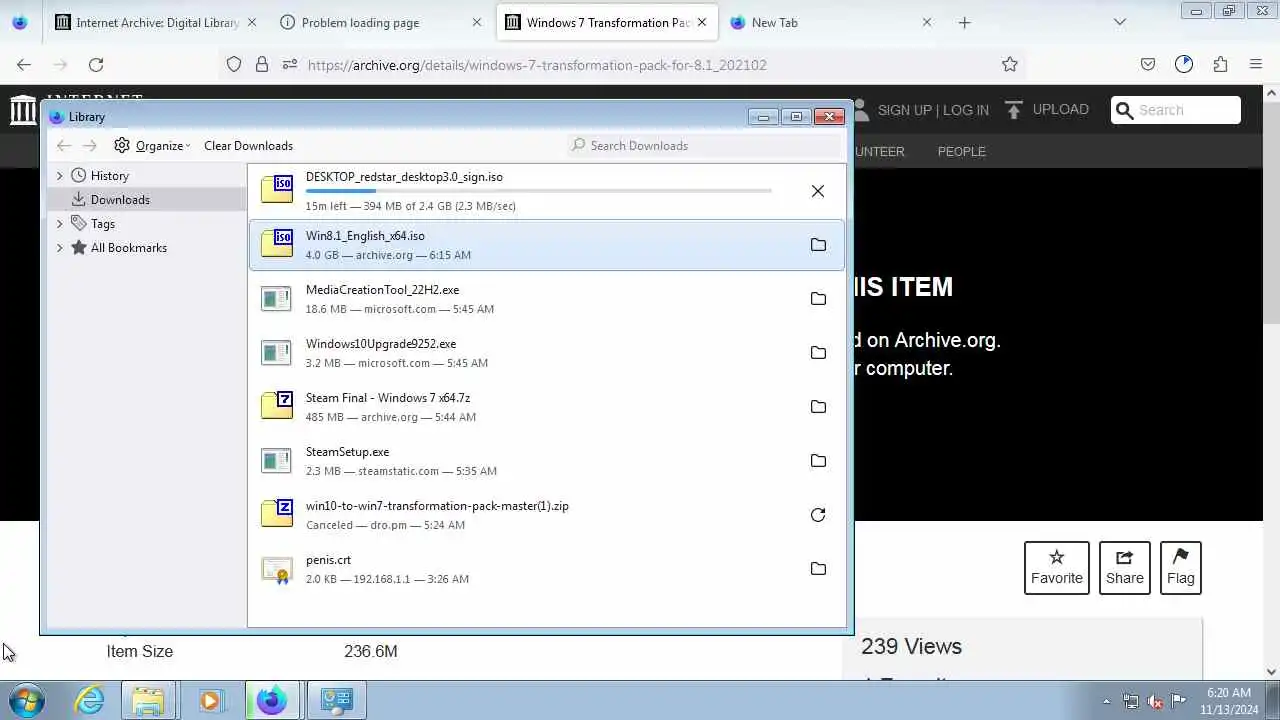
Task: Show Steam Final 7z file in folder
Action: pyautogui.click(x=818, y=407)
